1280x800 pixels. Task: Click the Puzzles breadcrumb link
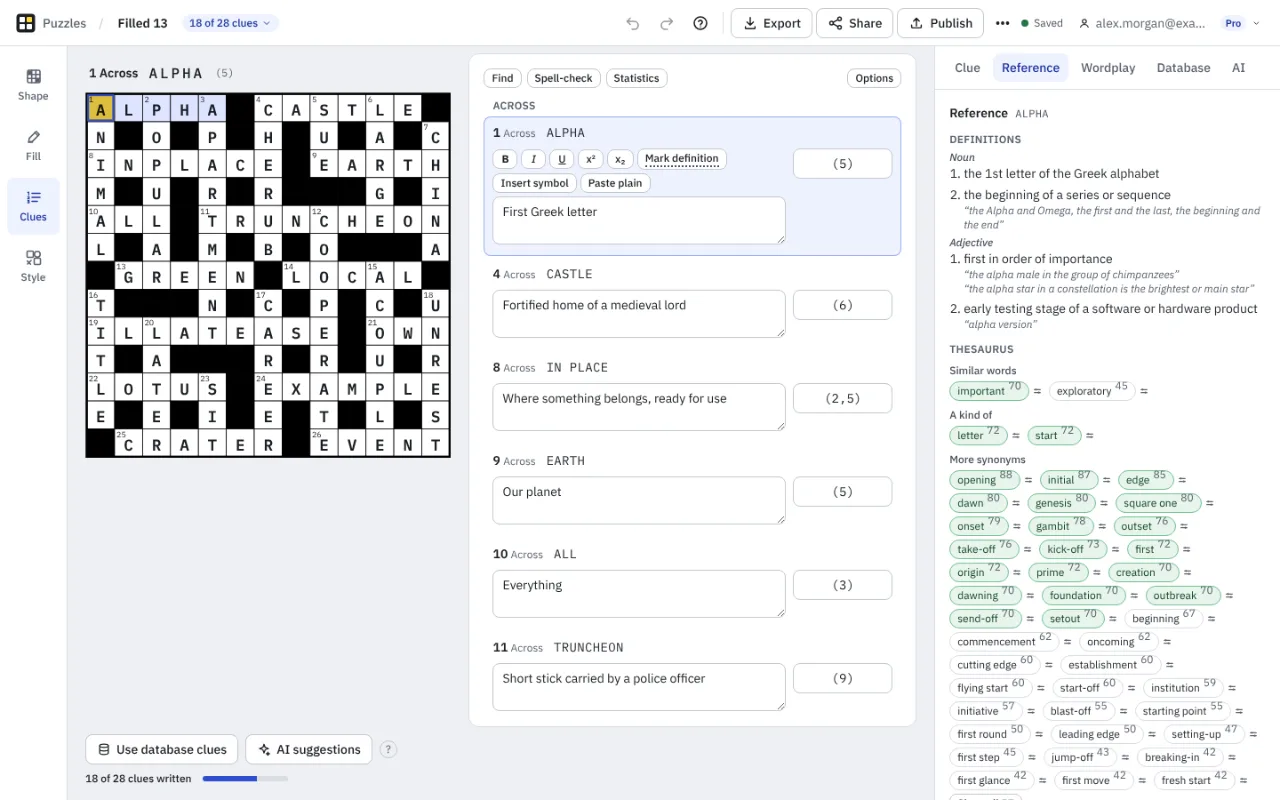64,23
